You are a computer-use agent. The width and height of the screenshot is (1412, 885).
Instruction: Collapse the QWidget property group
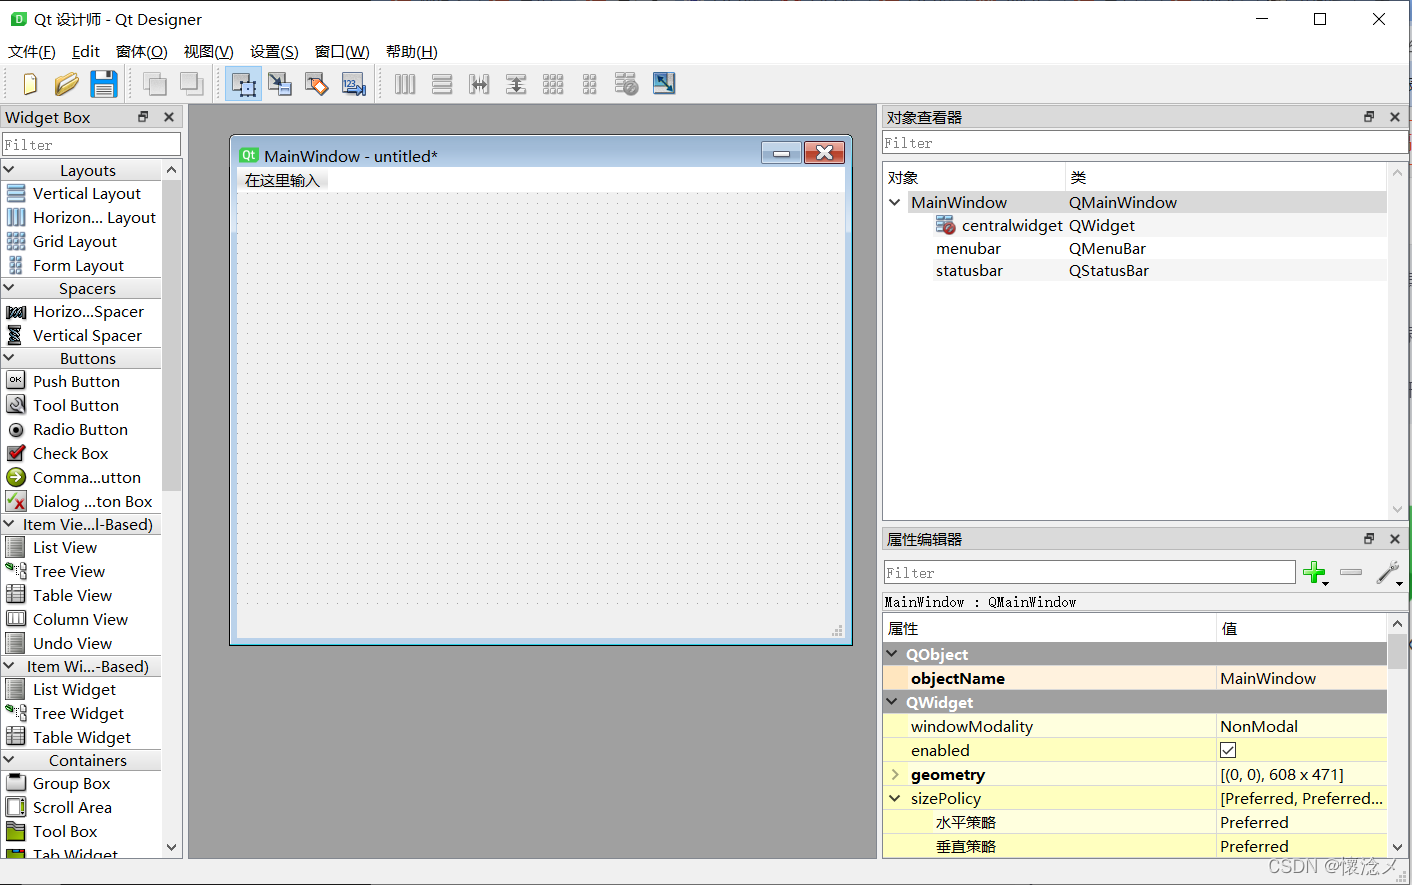click(892, 702)
